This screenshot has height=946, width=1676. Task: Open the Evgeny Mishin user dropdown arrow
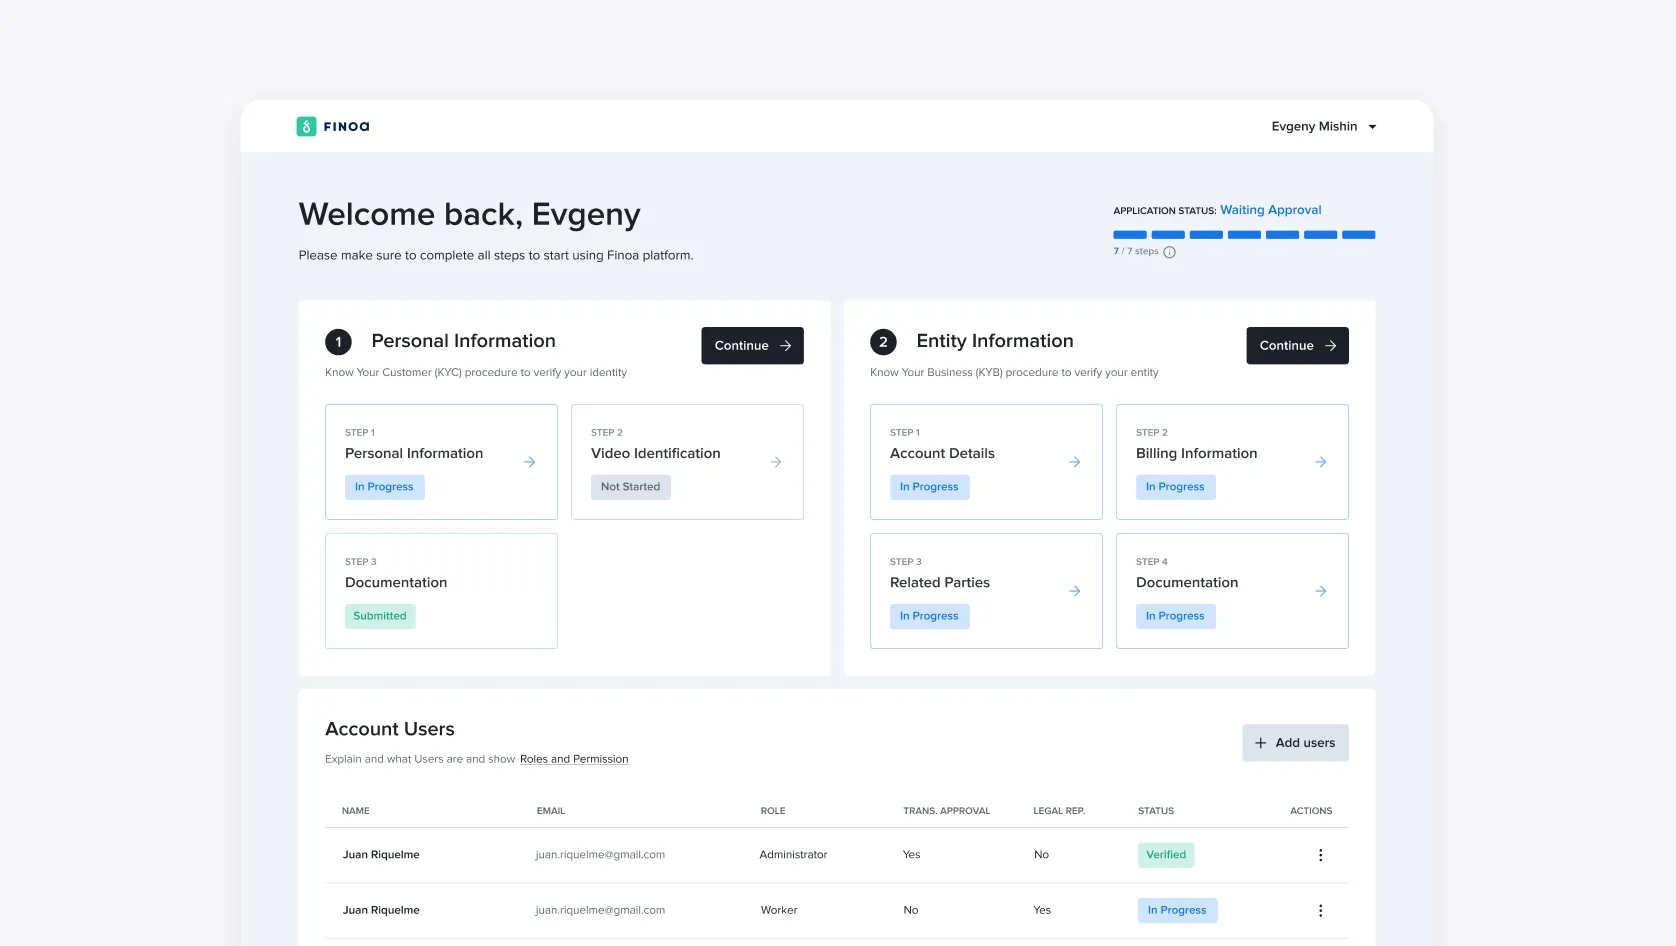1372,127
